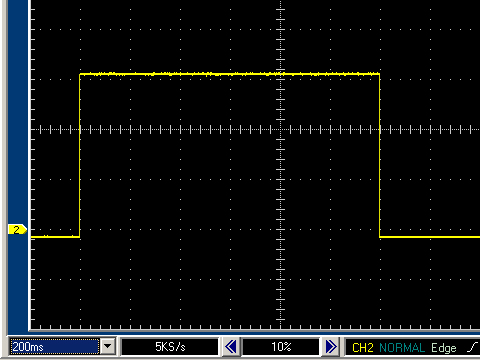
Task: Select the 200ms timebase combo box field
Action: (x=55, y=347)
